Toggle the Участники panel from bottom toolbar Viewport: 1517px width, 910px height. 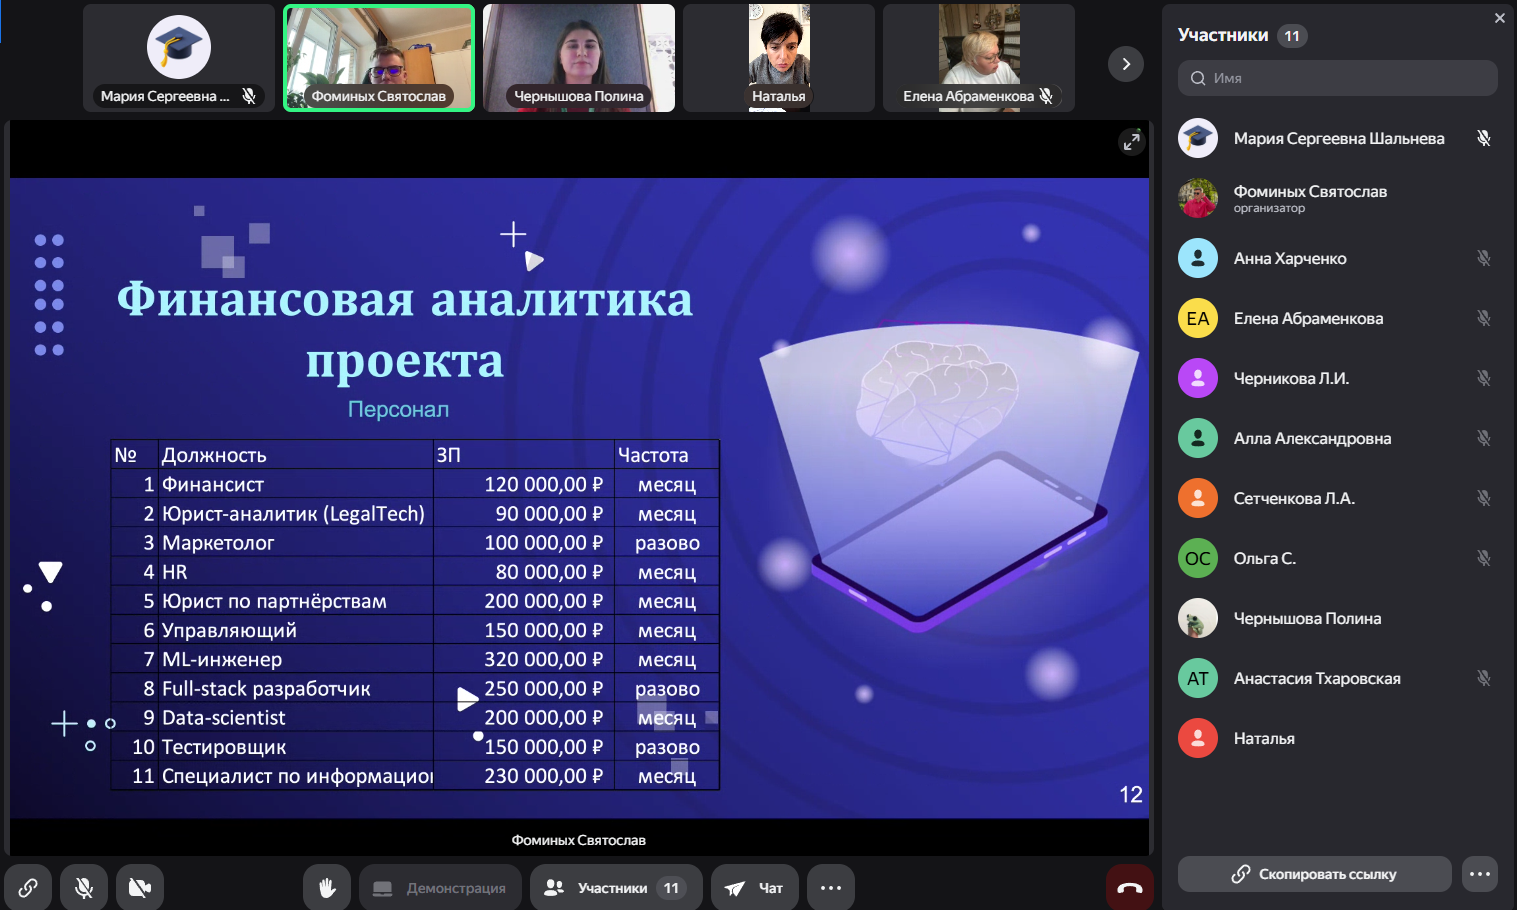click(x=615, y=888)
